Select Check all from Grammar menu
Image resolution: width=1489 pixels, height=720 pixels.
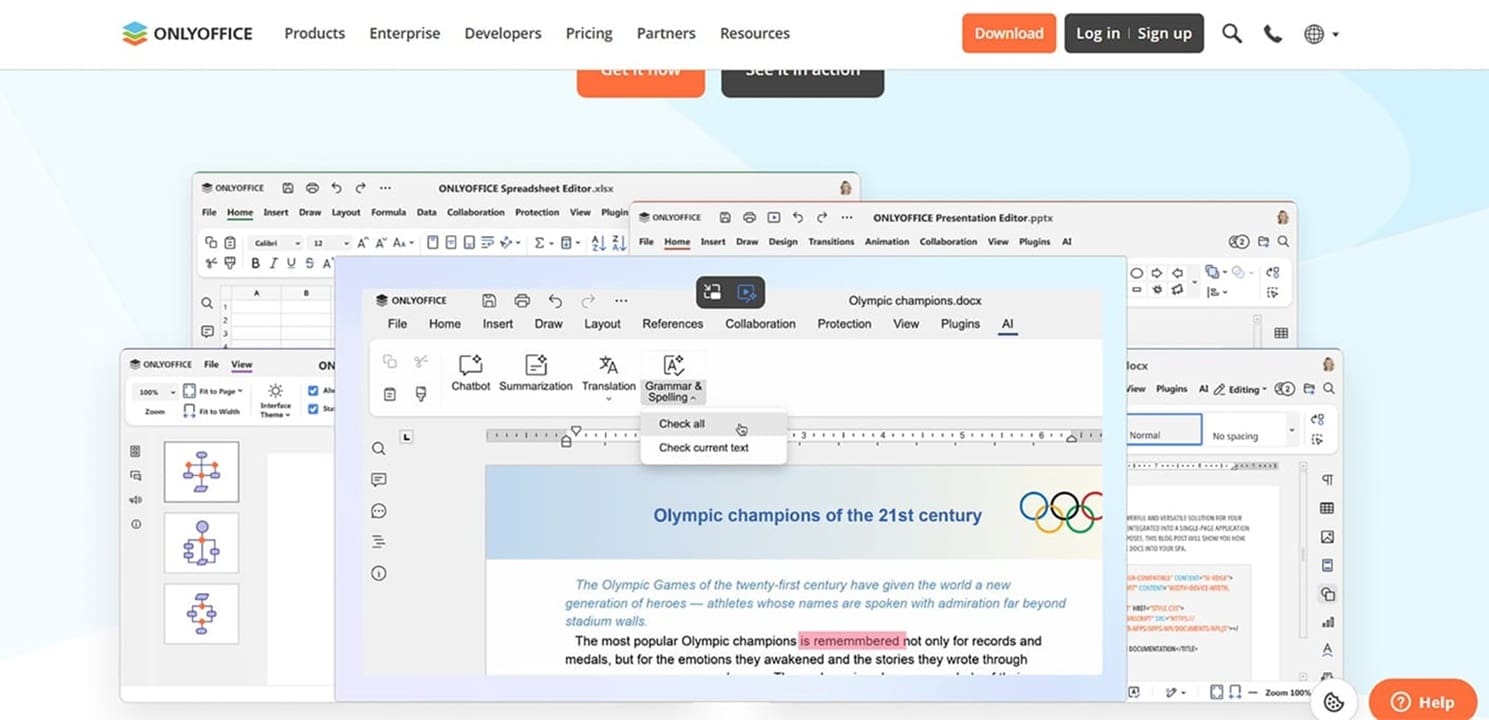[713, 424]
